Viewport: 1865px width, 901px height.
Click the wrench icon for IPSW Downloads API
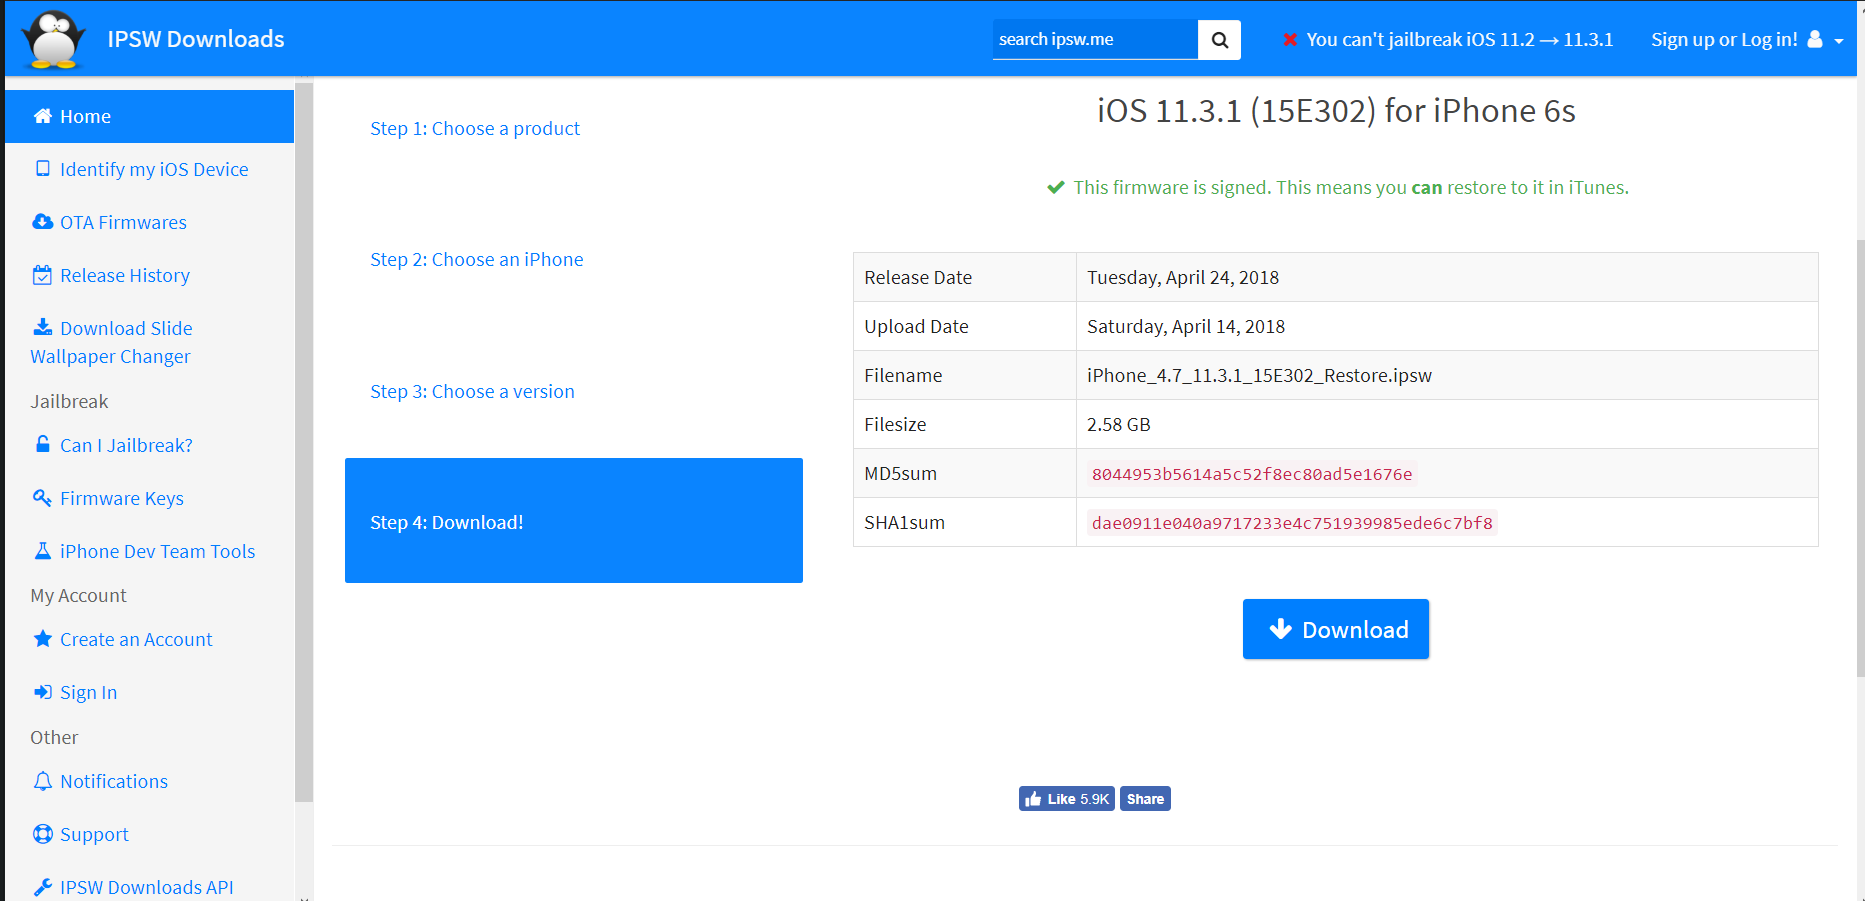click(42, 887)
